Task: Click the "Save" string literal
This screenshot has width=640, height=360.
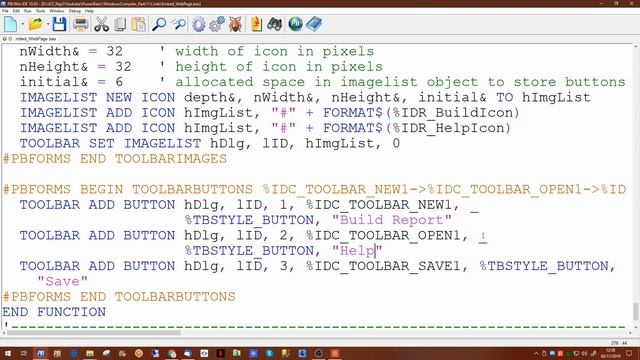Action: click(62, 281)
